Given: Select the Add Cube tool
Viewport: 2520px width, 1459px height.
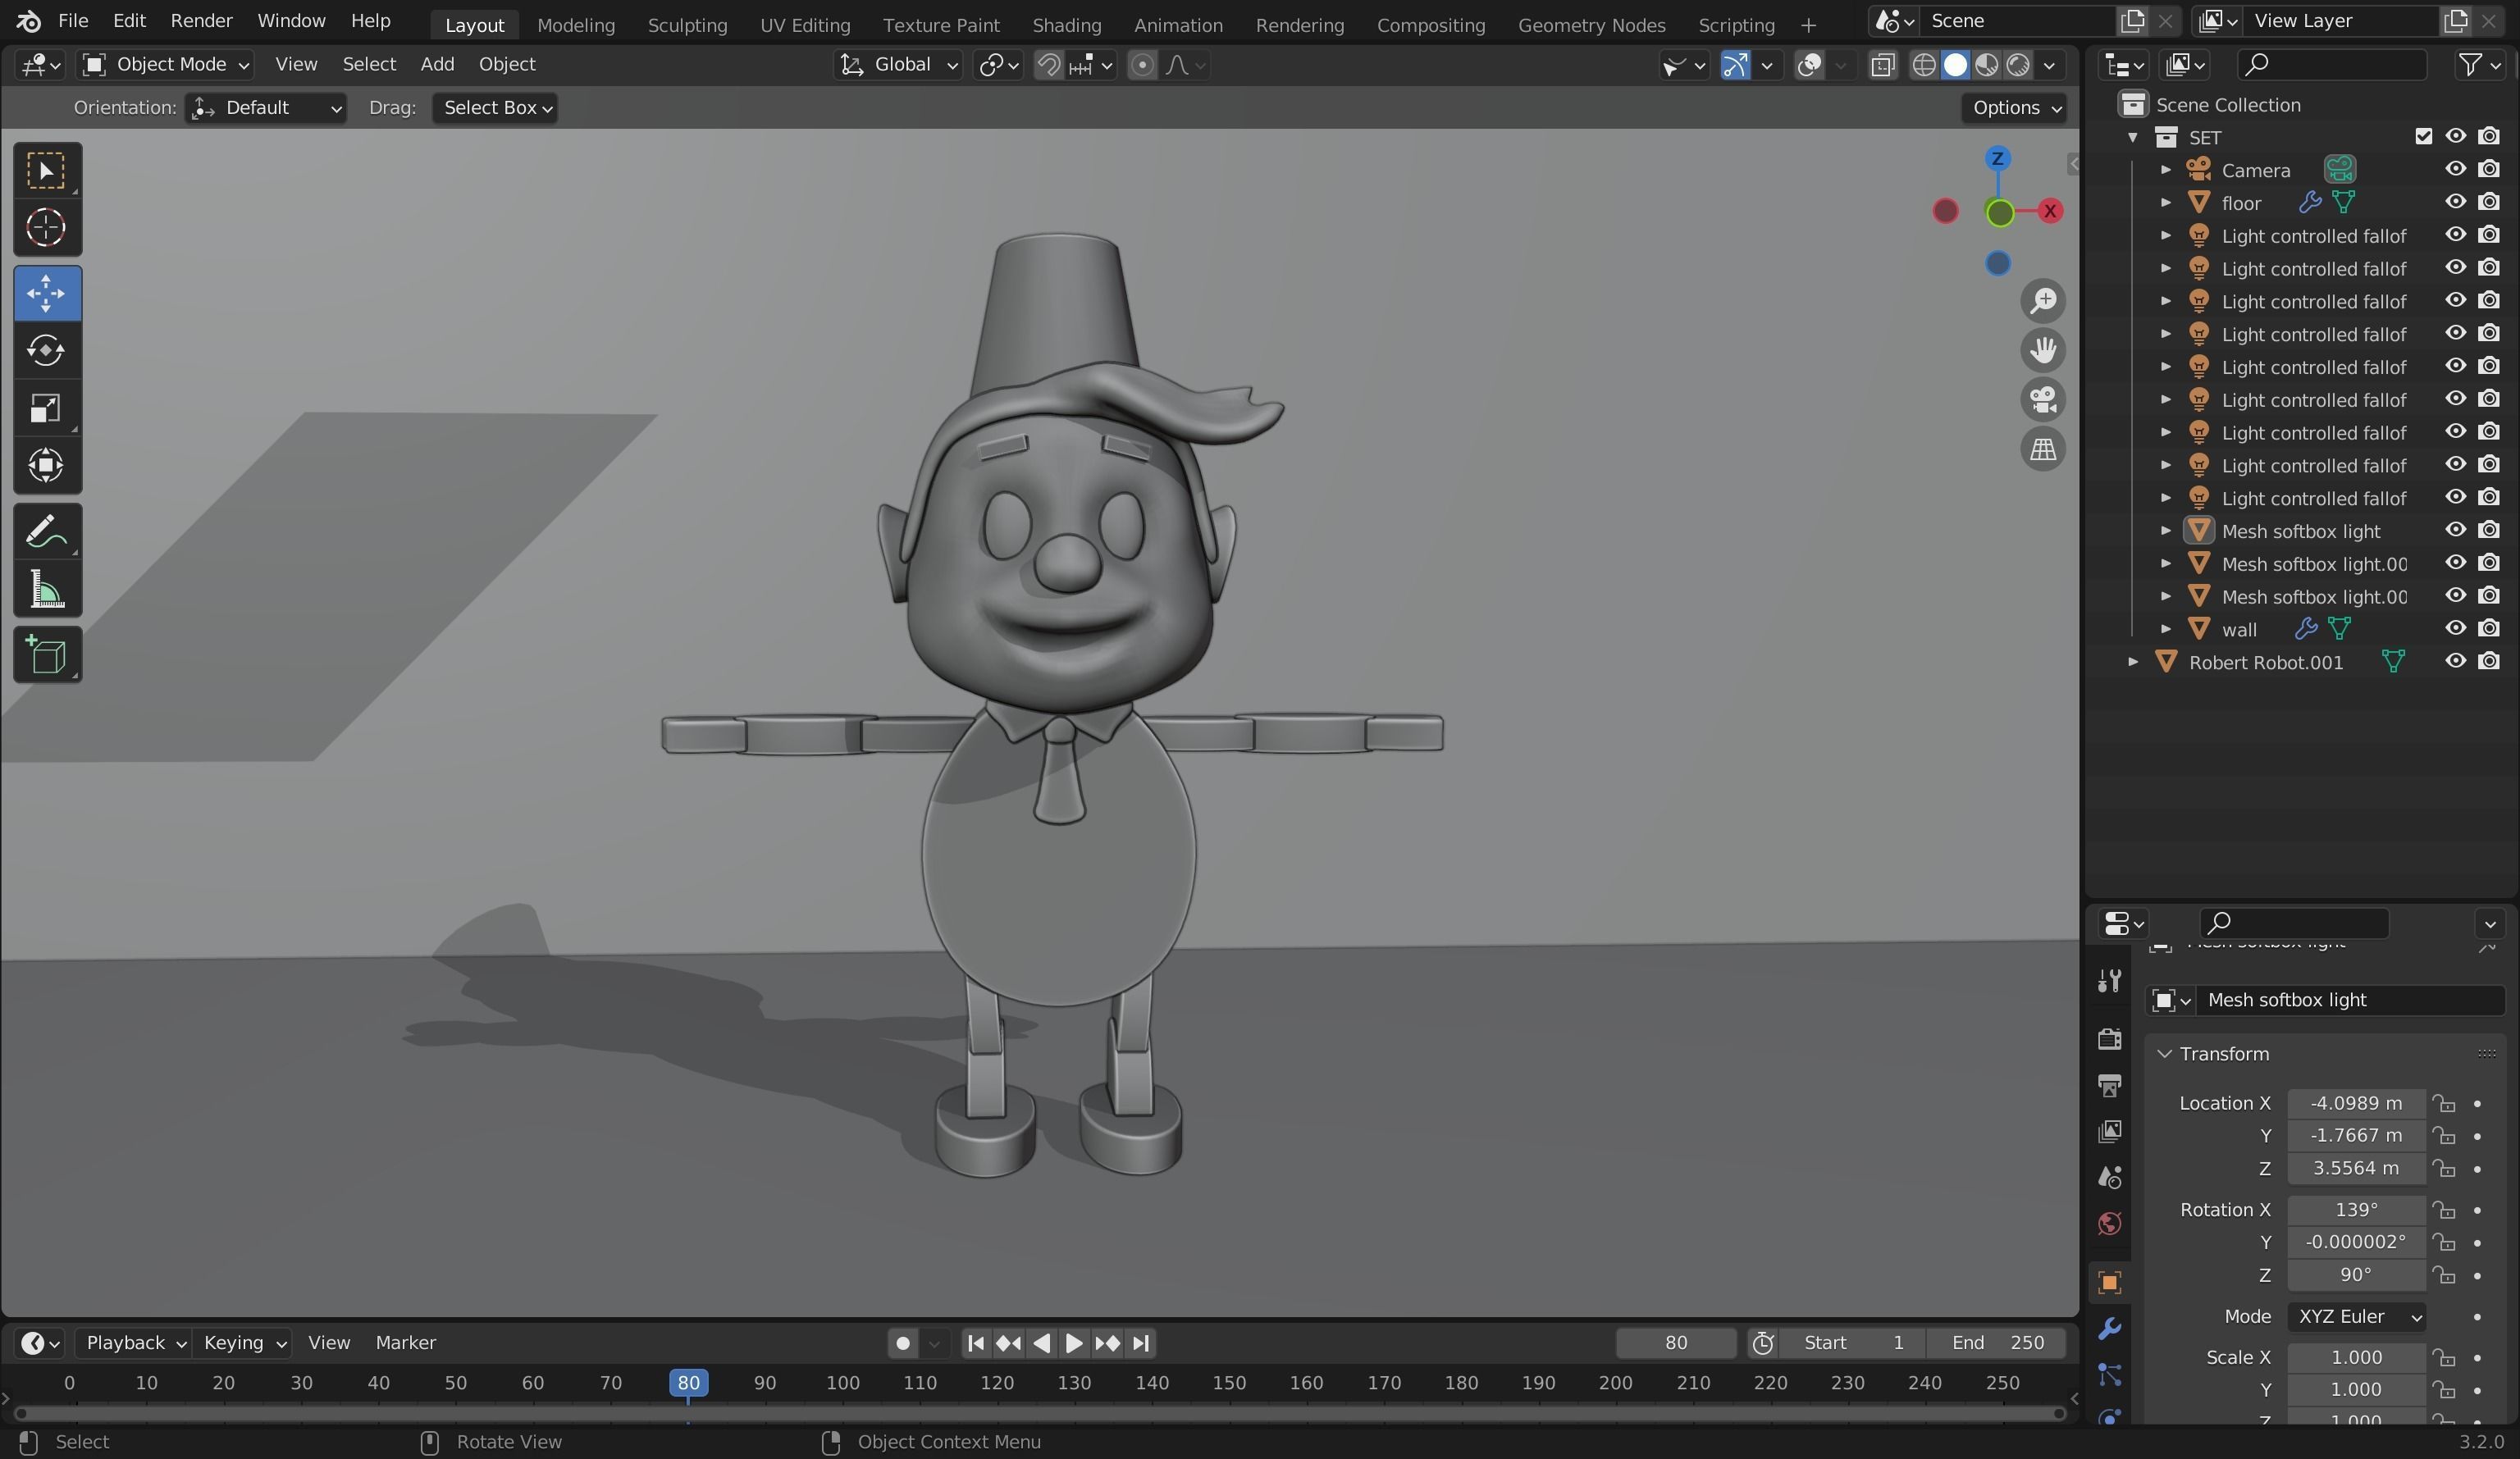Looking at the screenshot, I should coord(47,655).
